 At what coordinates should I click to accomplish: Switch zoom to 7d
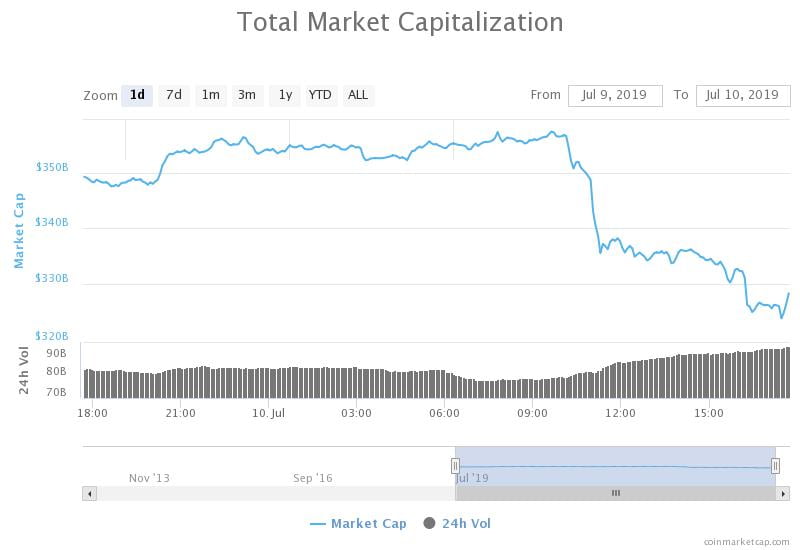tap(174, 95)
